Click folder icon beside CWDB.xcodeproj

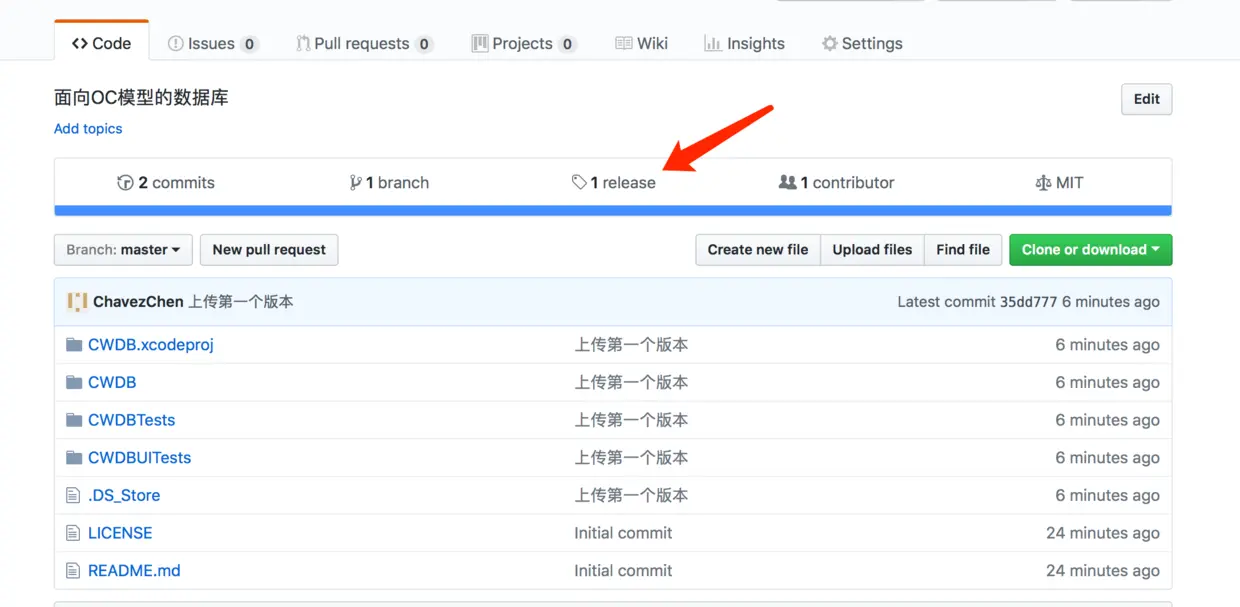73,345
